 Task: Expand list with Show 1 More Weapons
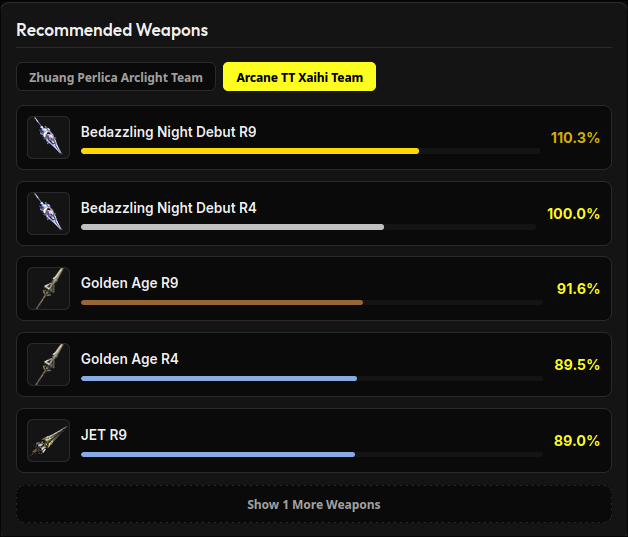tap(314, 504)
